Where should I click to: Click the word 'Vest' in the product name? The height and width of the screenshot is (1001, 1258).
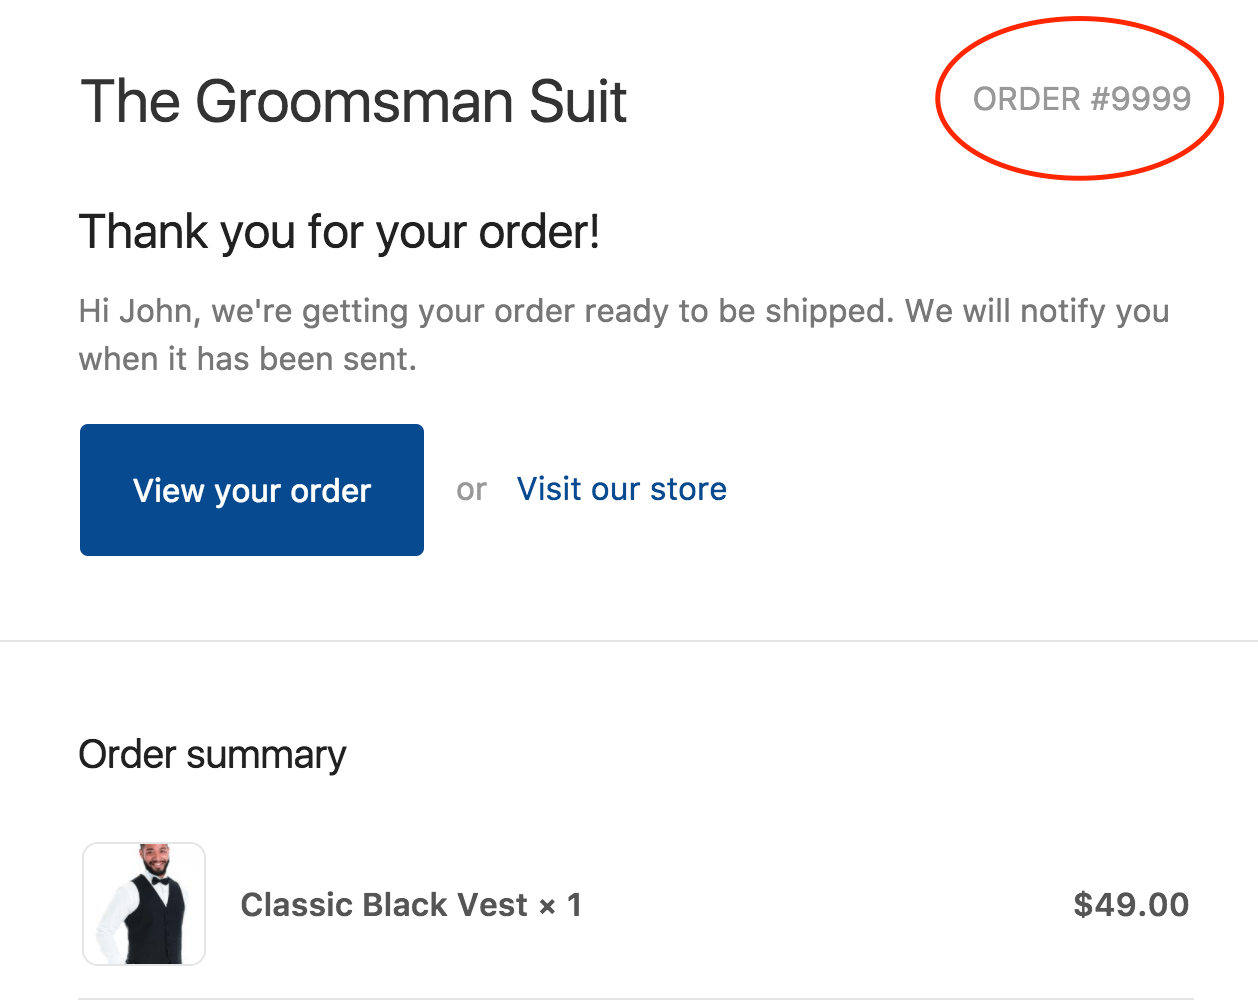pos(491,905)
